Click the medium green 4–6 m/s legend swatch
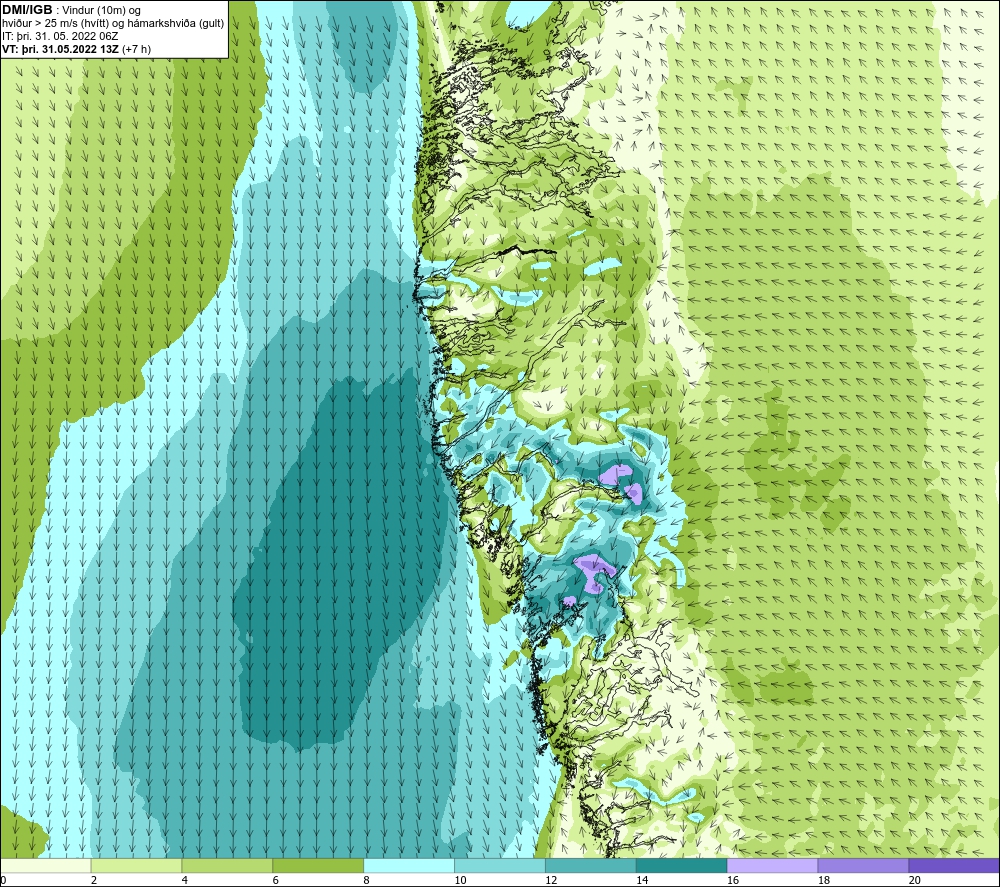1000x887 pixels. click(227, 865)
